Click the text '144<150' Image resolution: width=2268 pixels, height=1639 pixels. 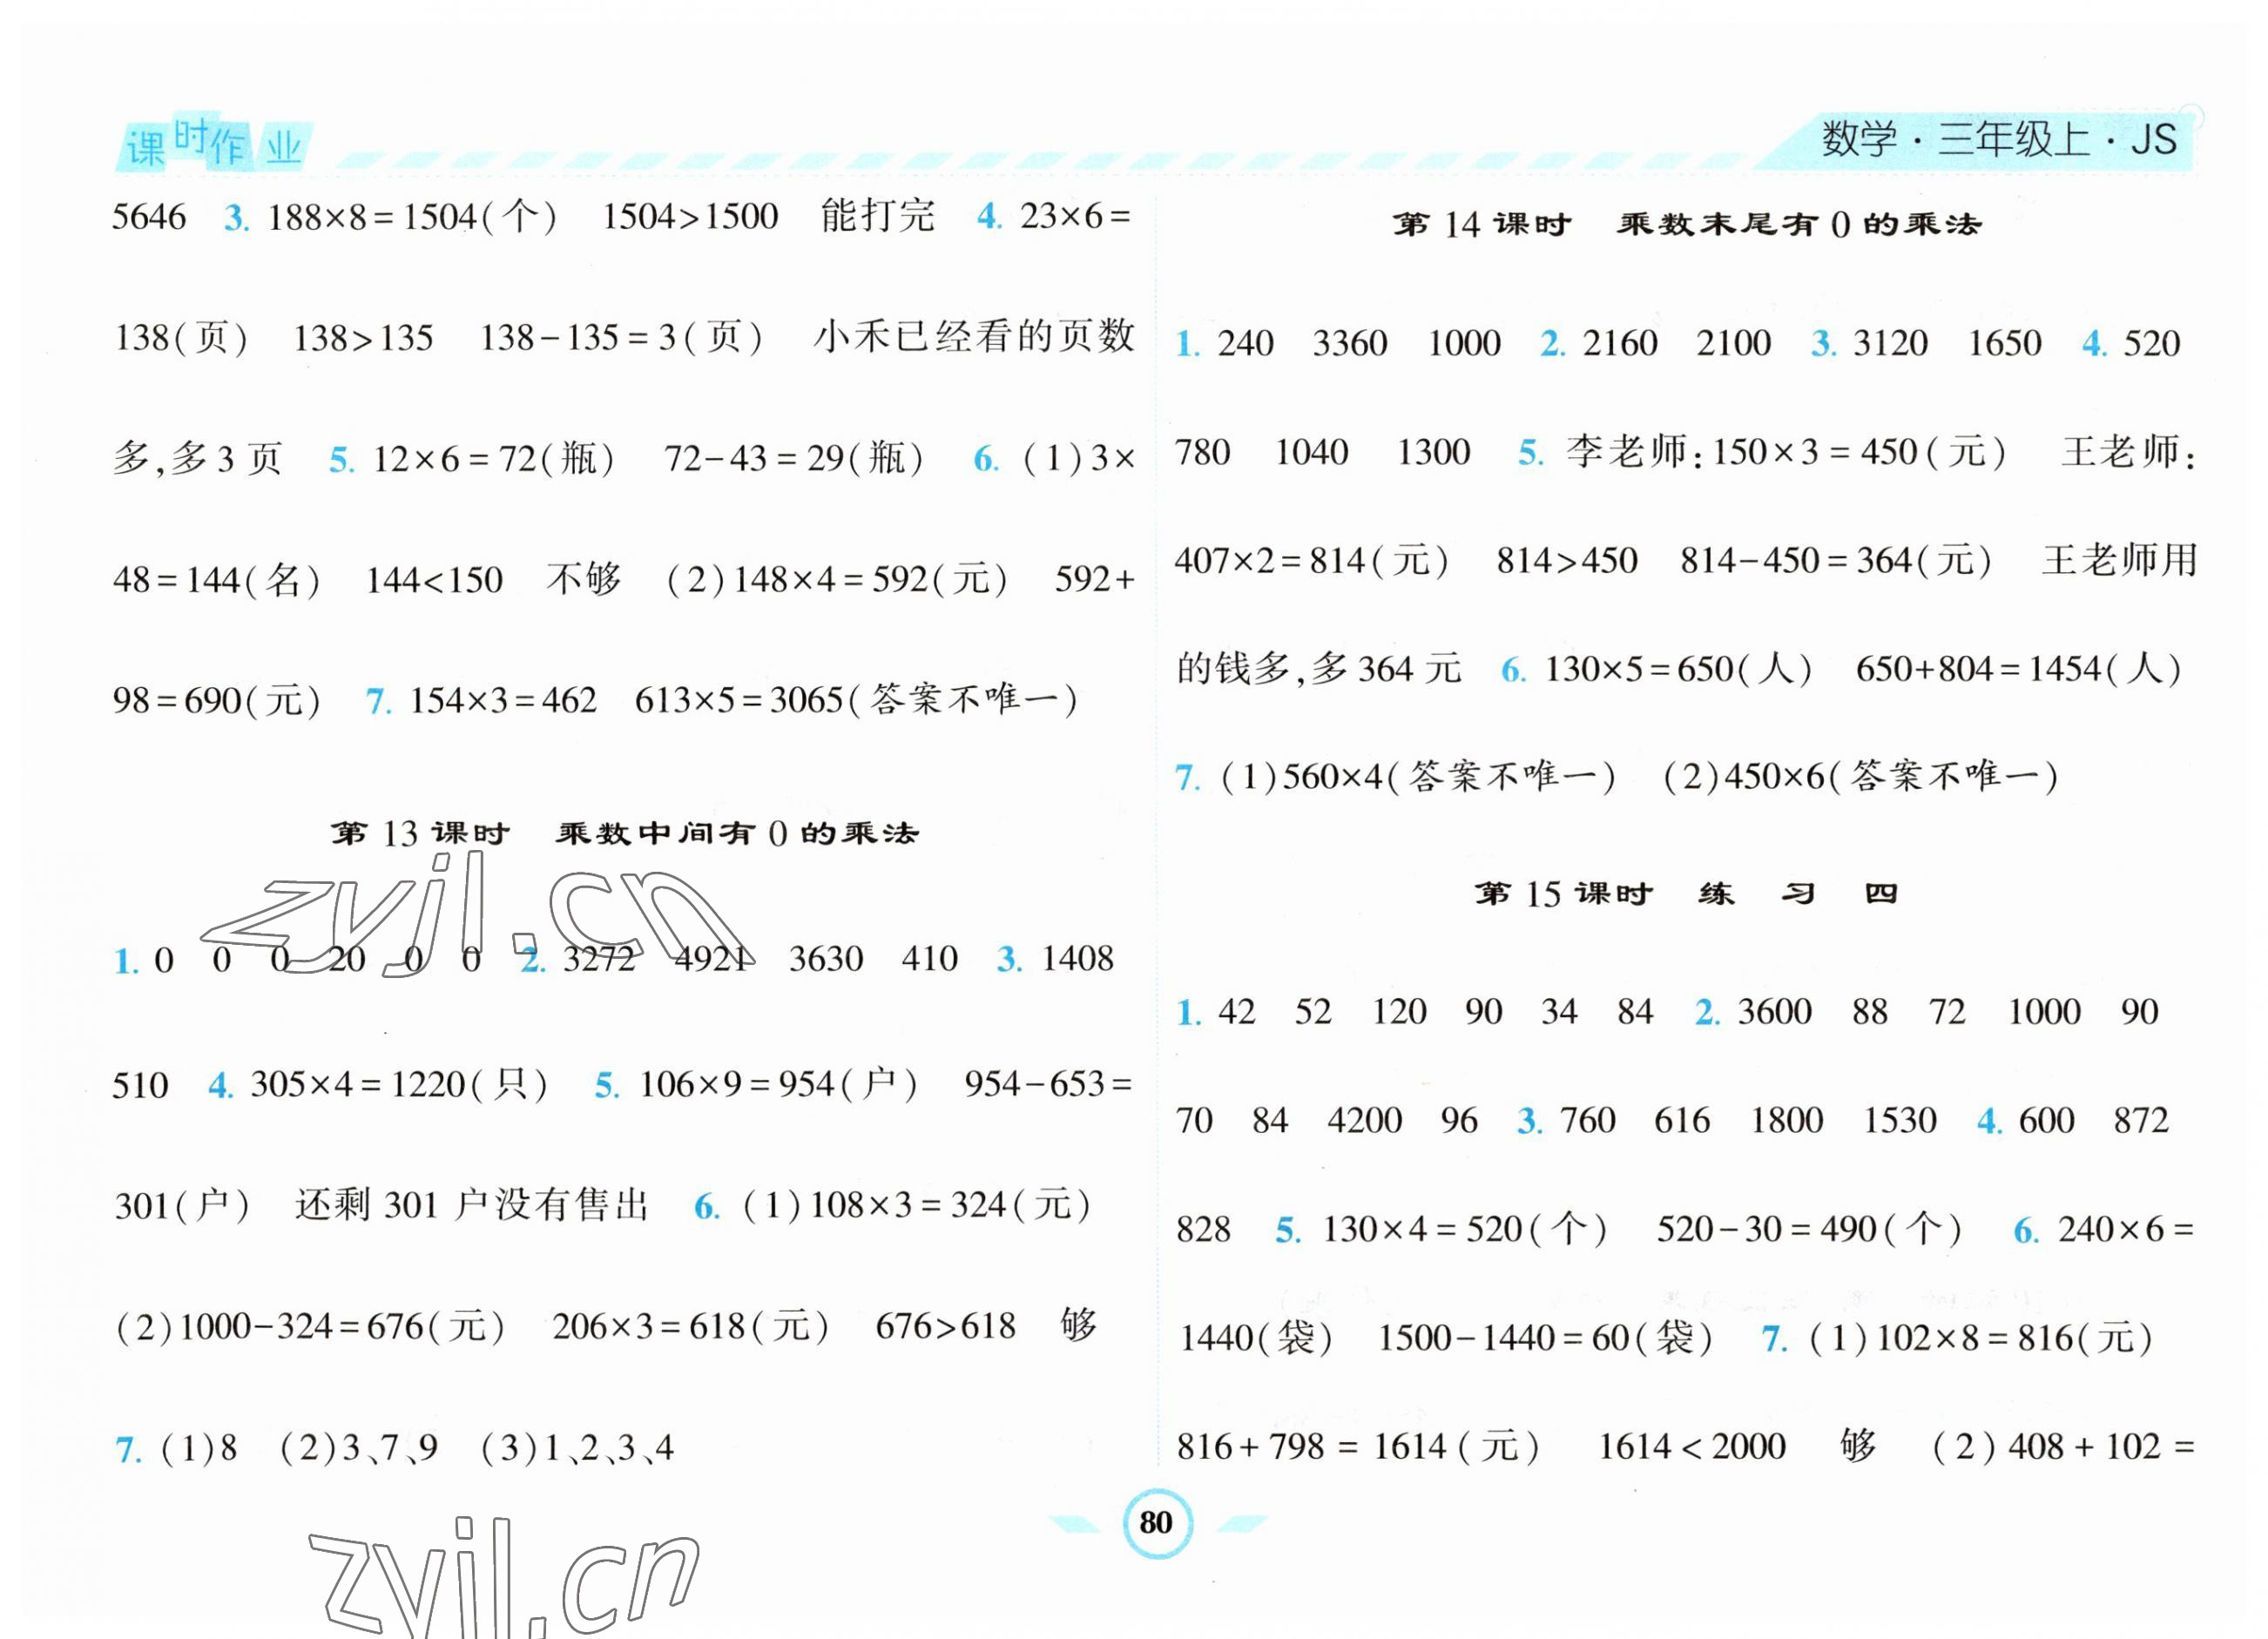[x=434, y=580]
